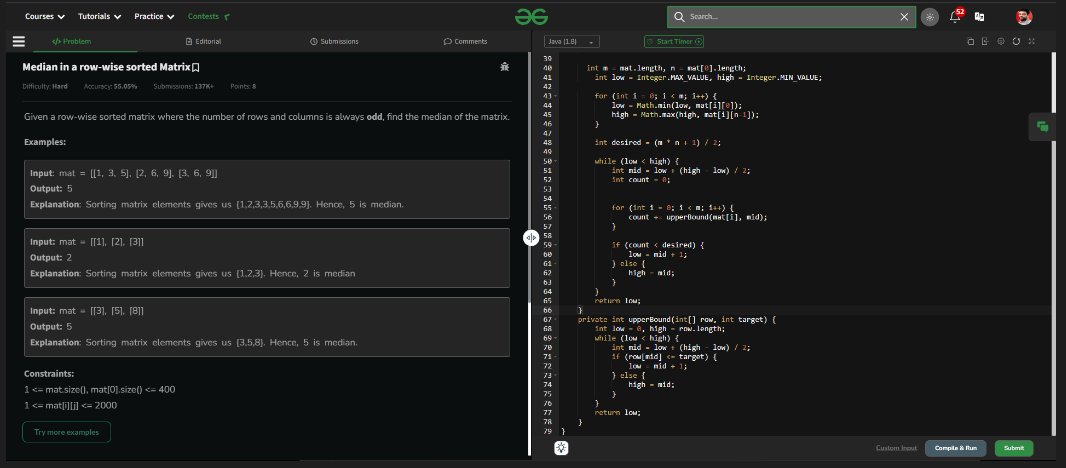Click the return low statement on line 65

[617, 301]
